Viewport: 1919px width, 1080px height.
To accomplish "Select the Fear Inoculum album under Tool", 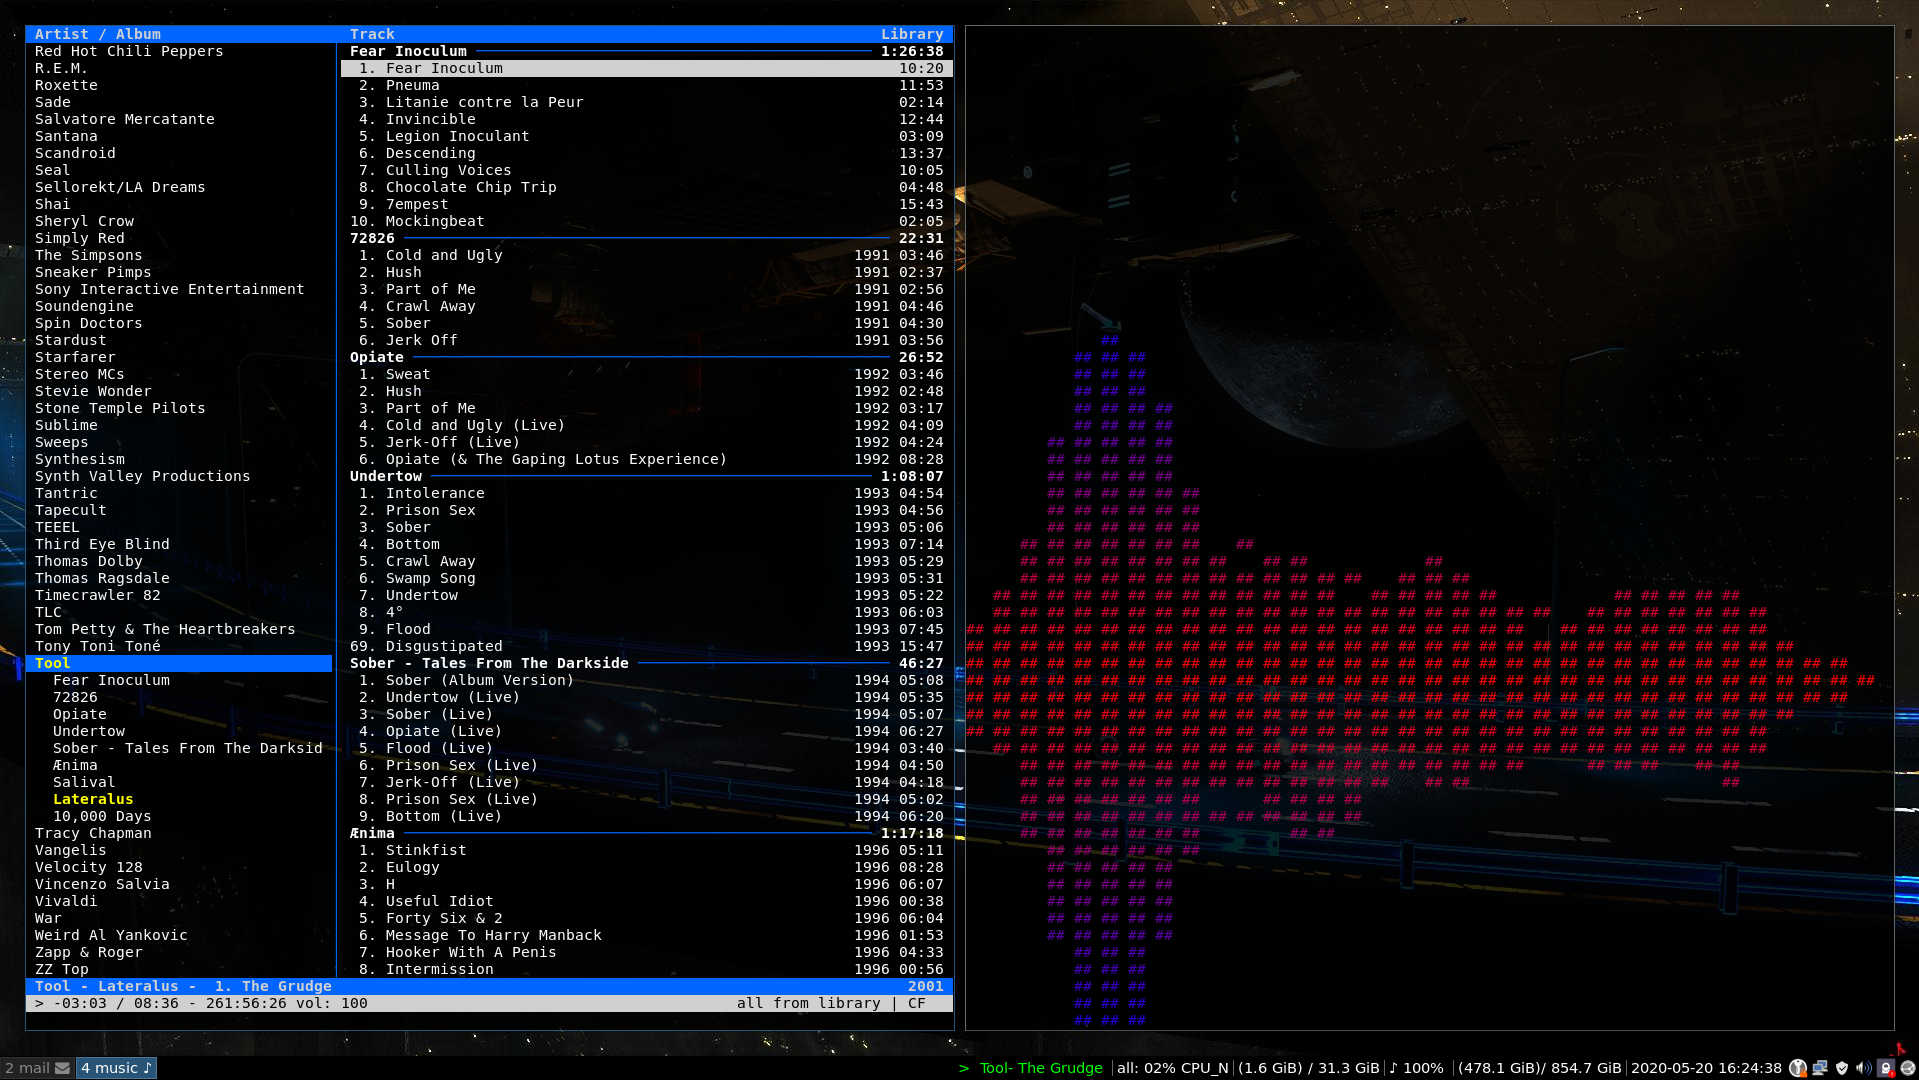I will (111, 680).
